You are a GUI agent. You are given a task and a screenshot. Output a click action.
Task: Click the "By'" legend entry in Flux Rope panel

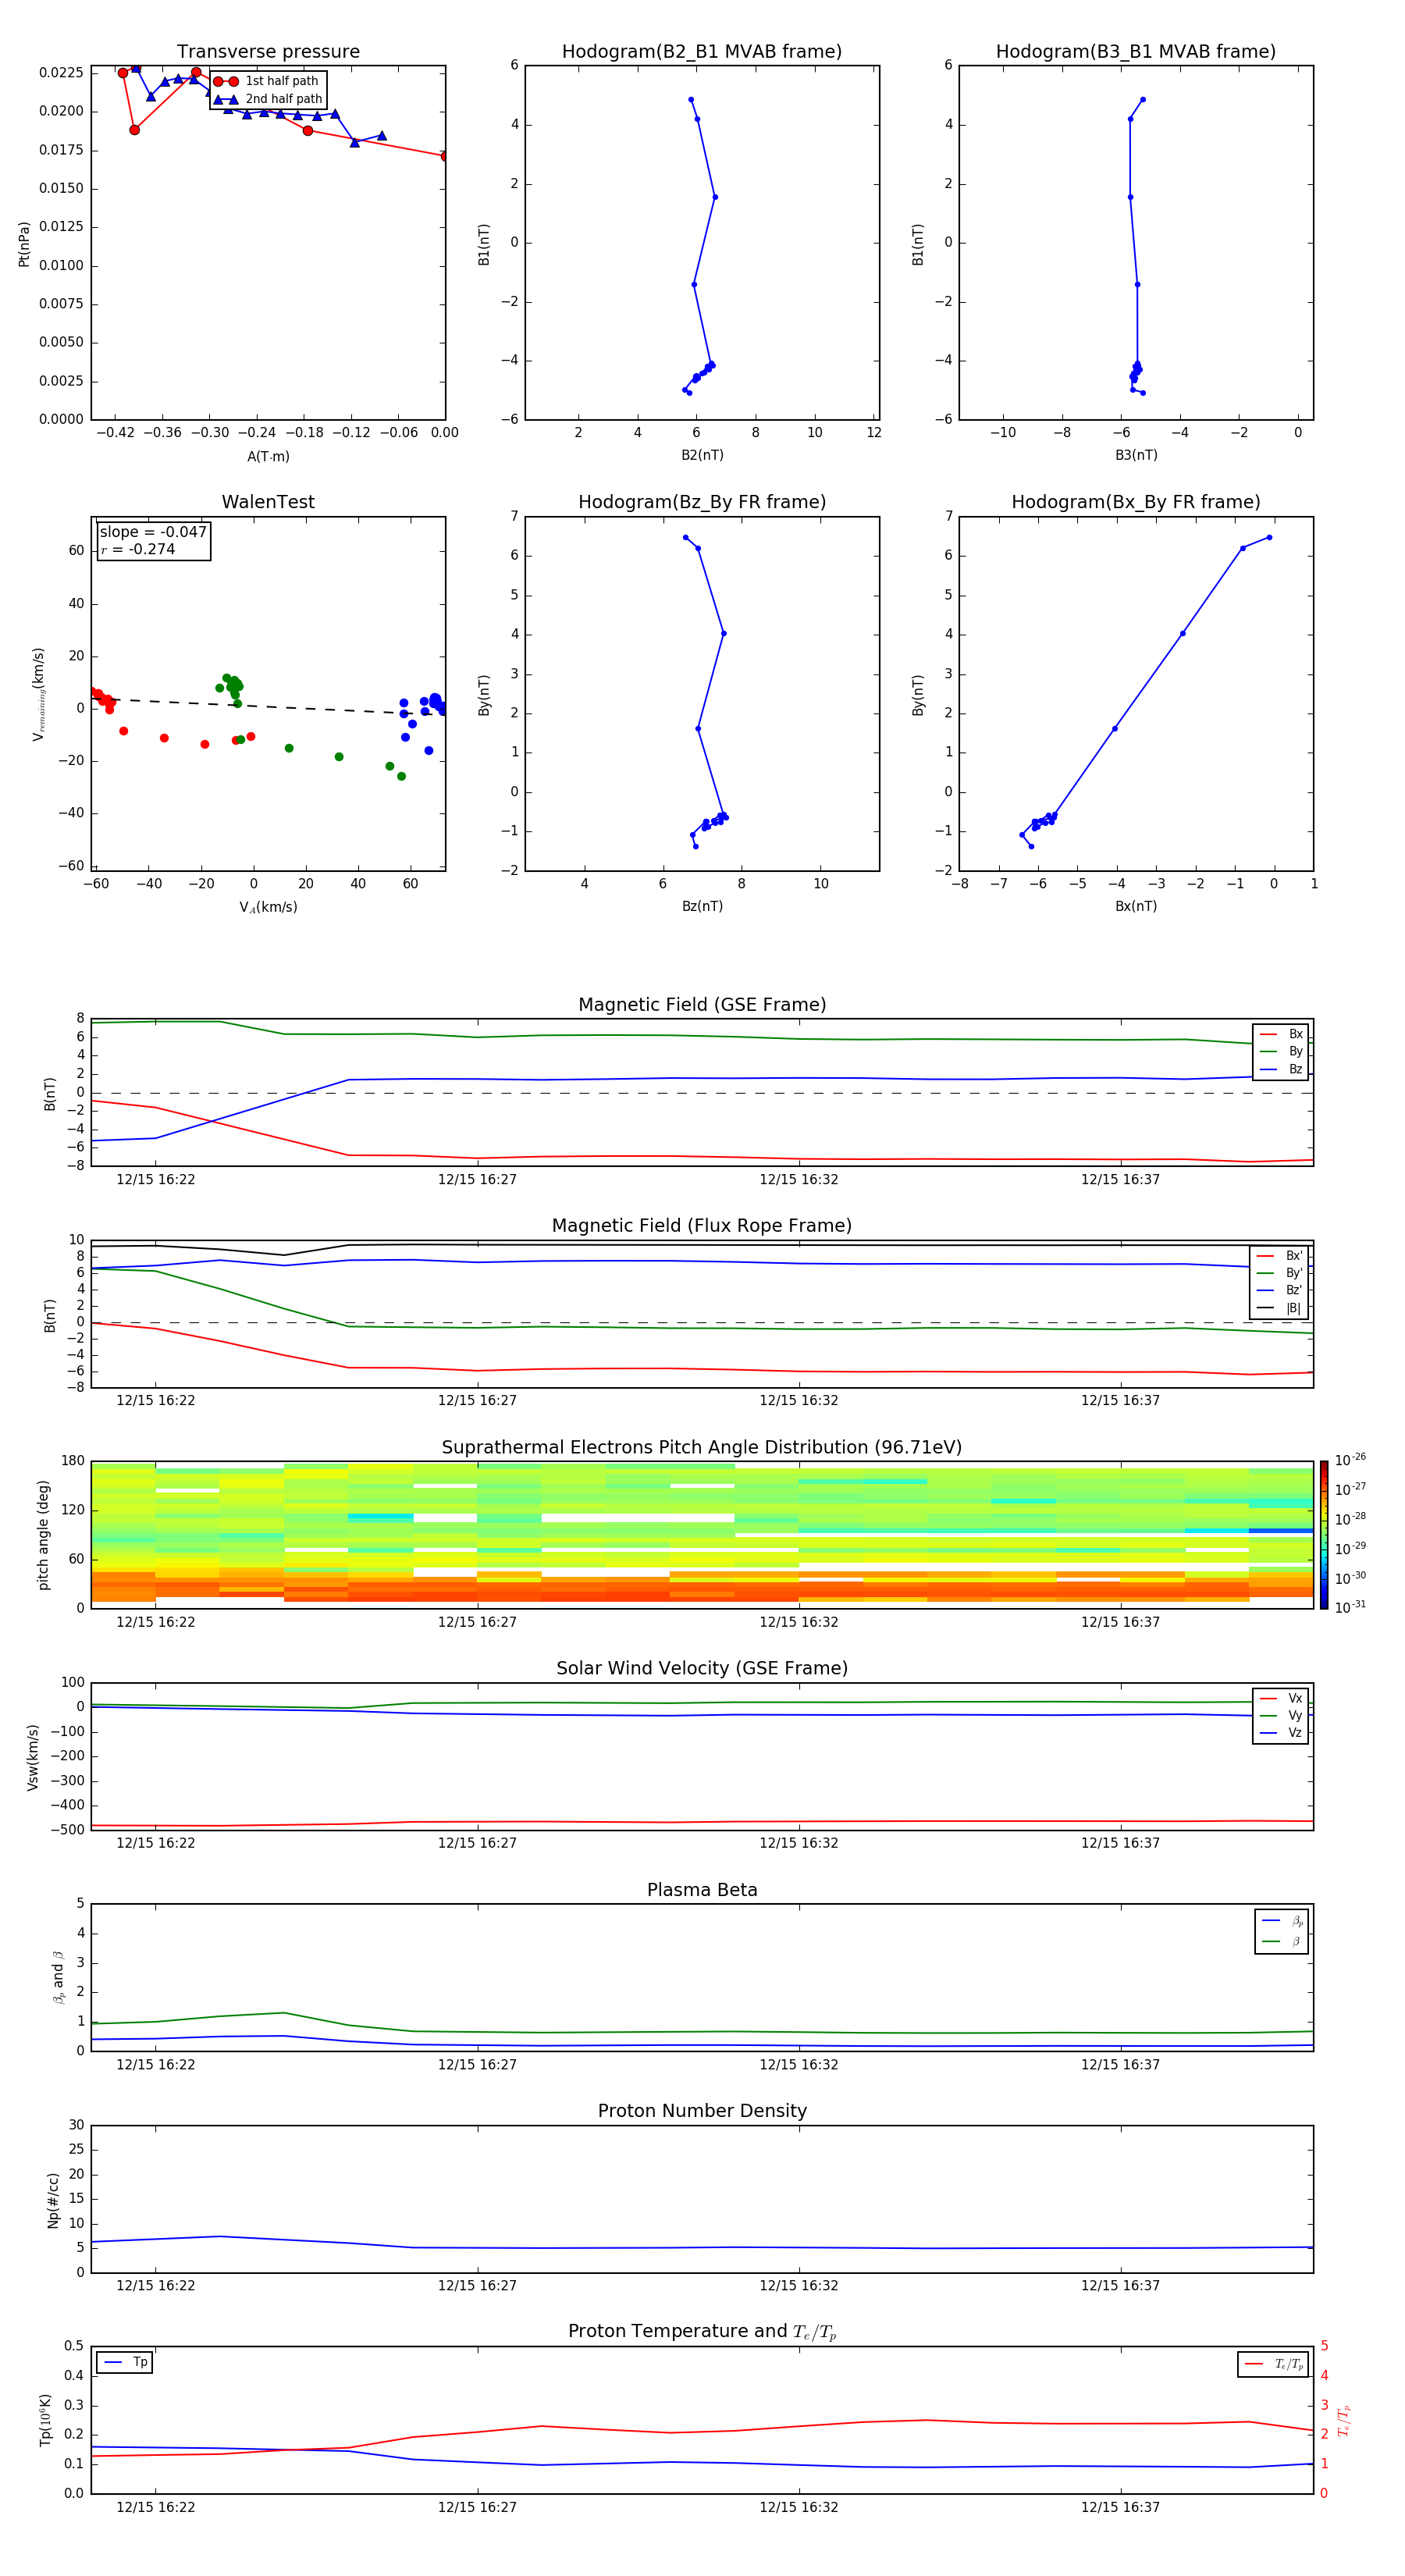click(x=1279, y=1273)
